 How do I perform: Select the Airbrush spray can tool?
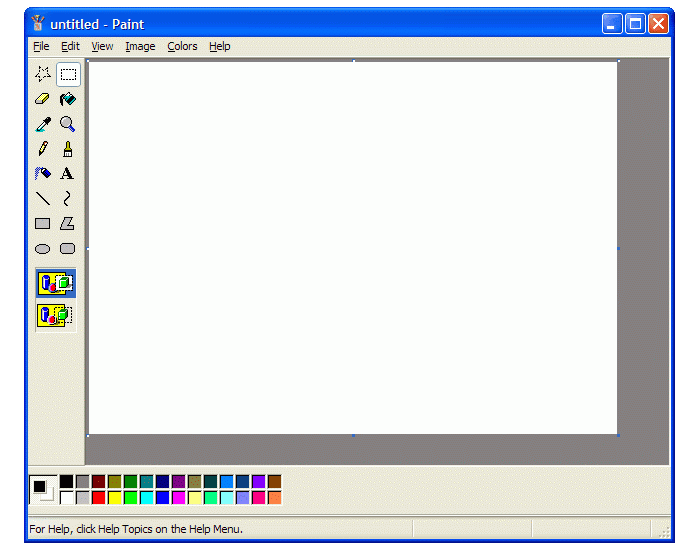click(43, 174)
